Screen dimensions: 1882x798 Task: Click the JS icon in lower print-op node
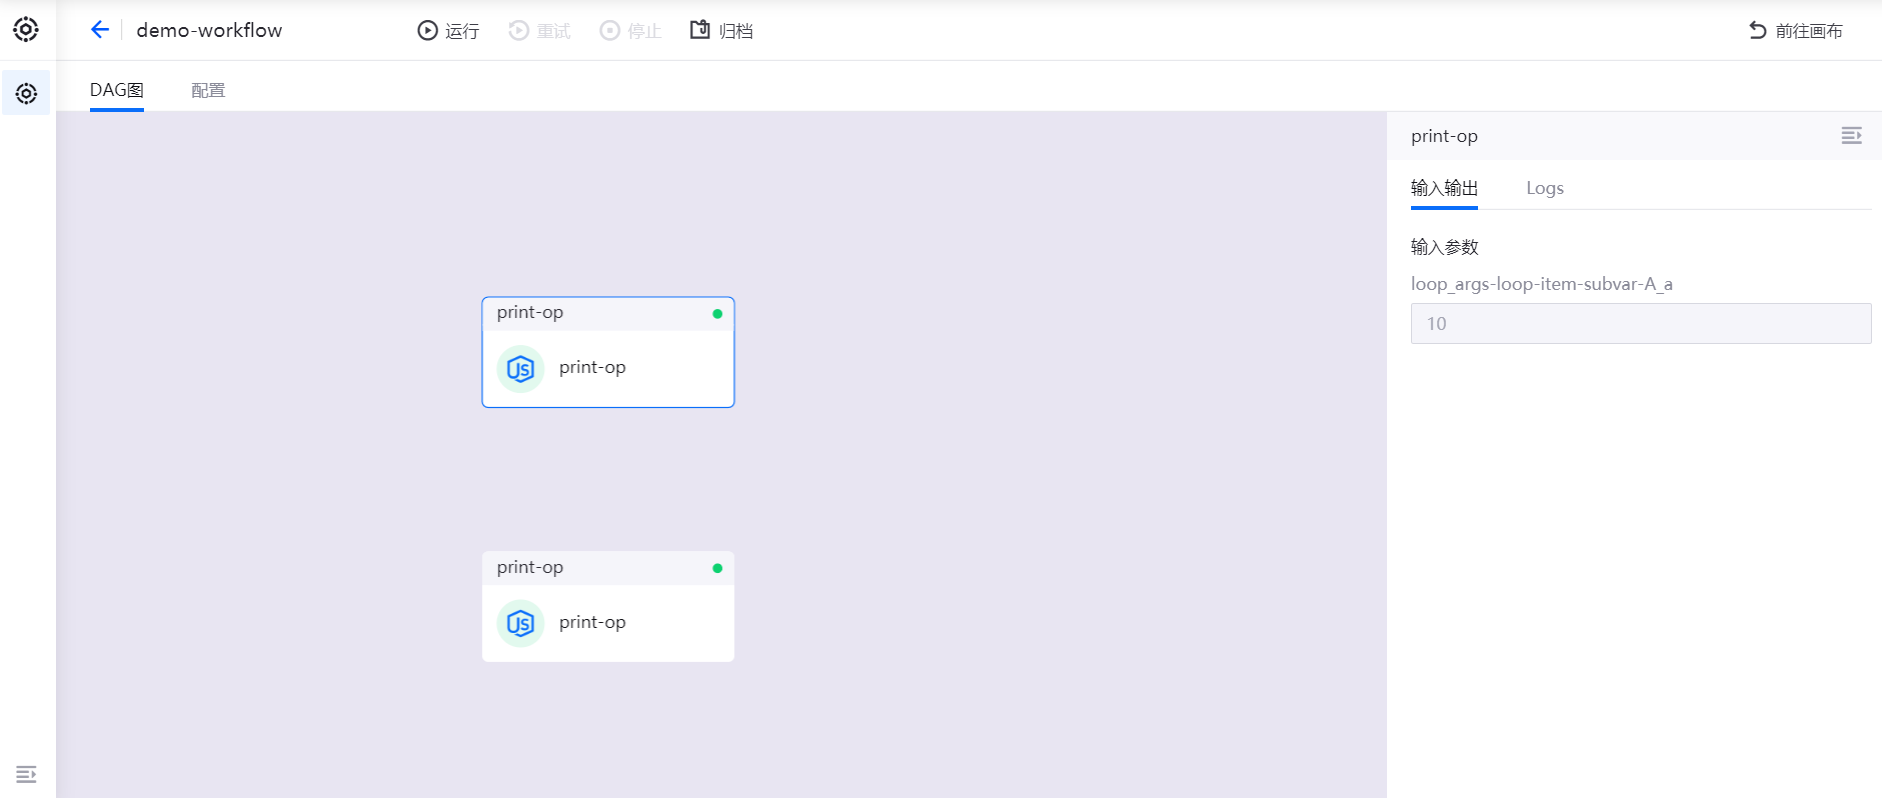[x=520, y=624]
